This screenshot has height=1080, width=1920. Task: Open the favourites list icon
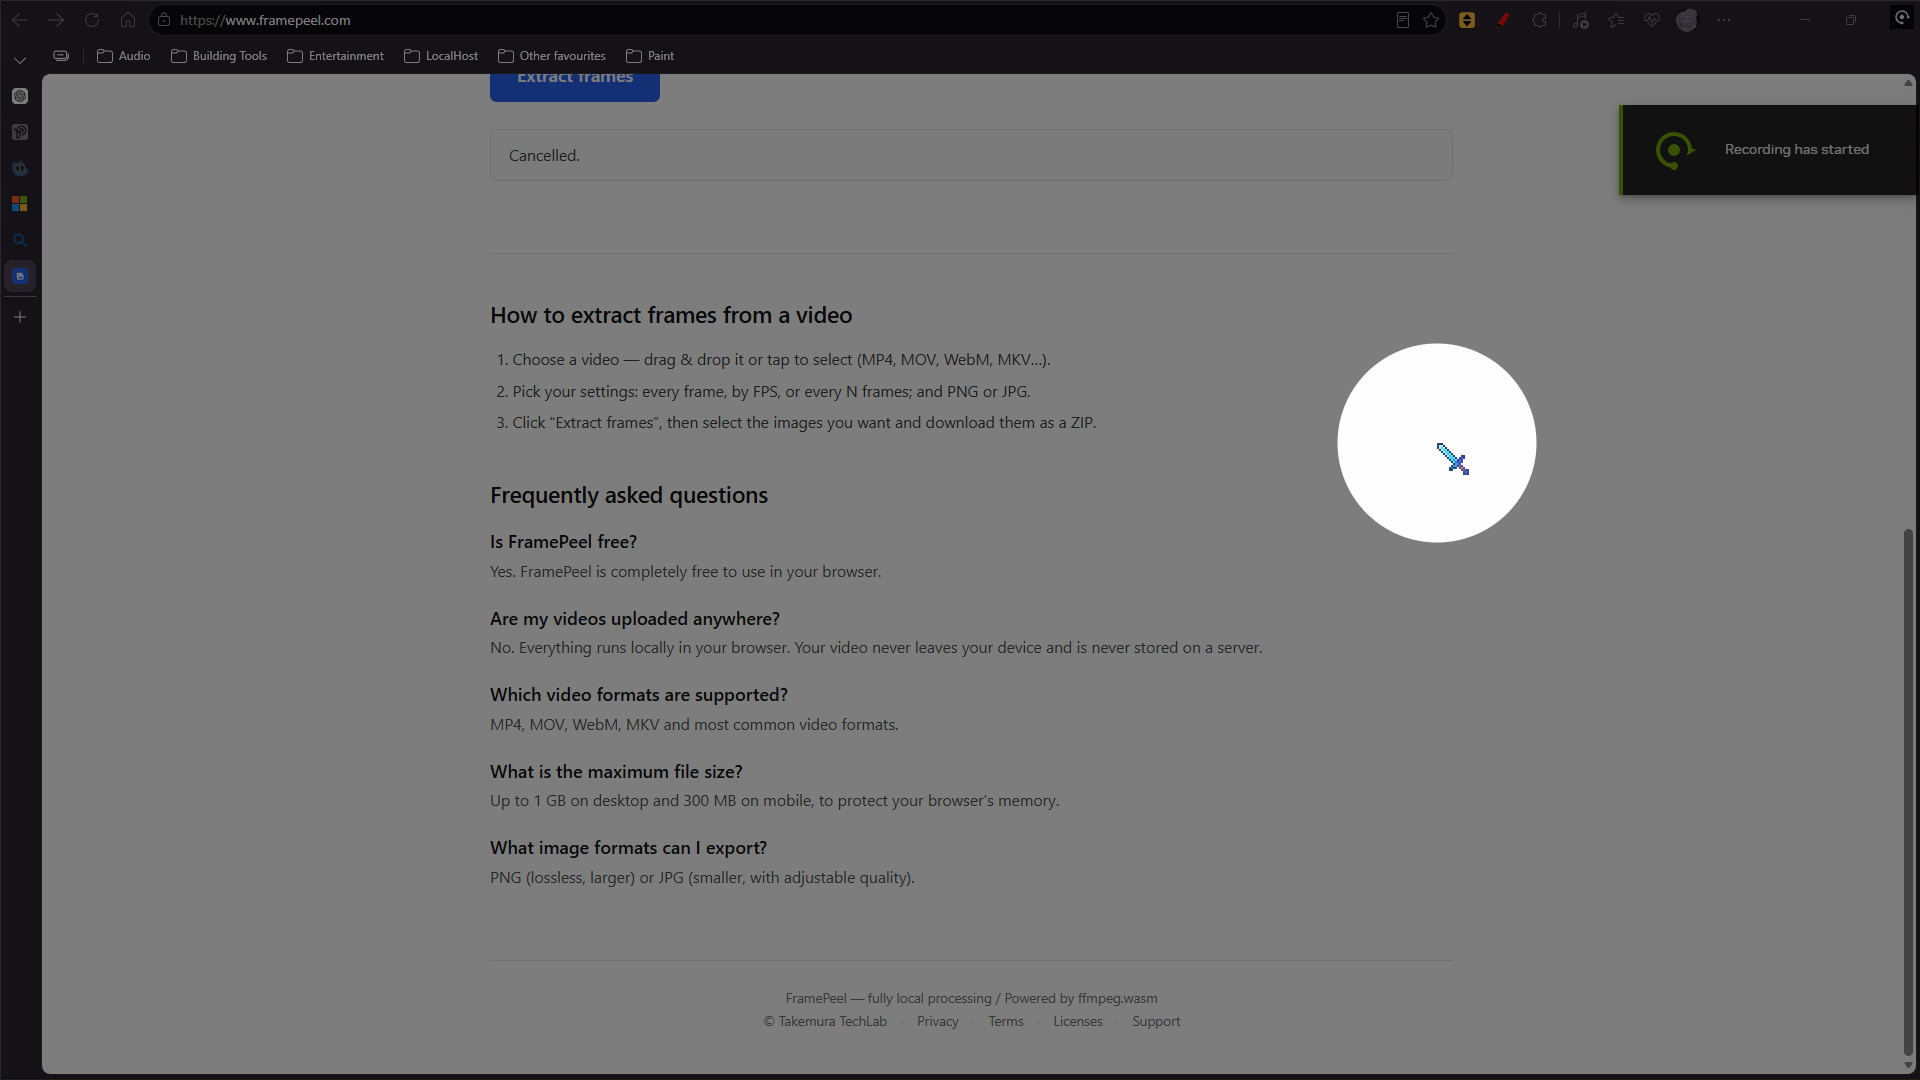click(1616, 20)
